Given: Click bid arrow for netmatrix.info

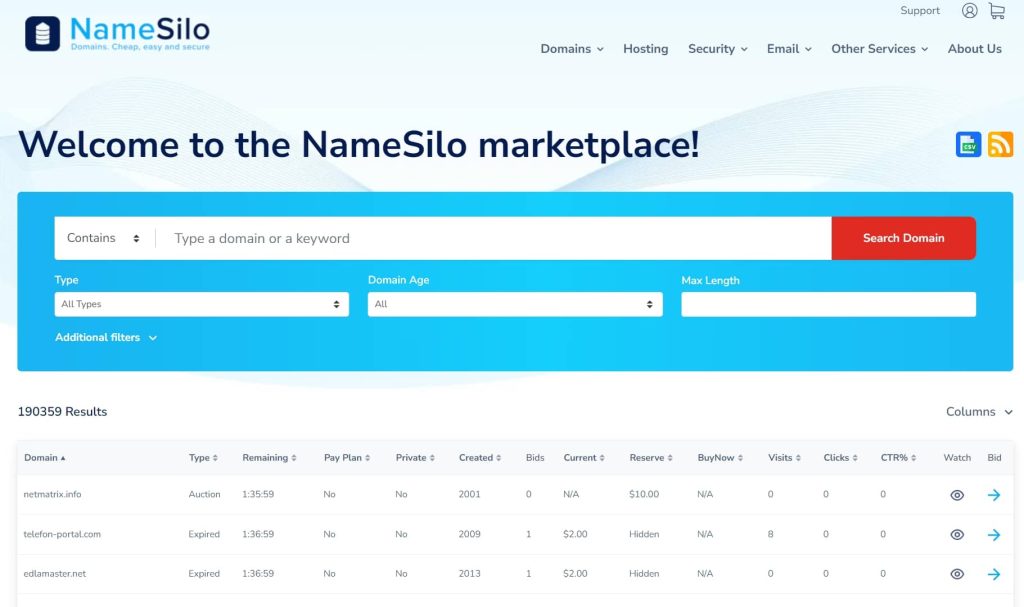Looking at the screenshot, I should click(993, 495).
